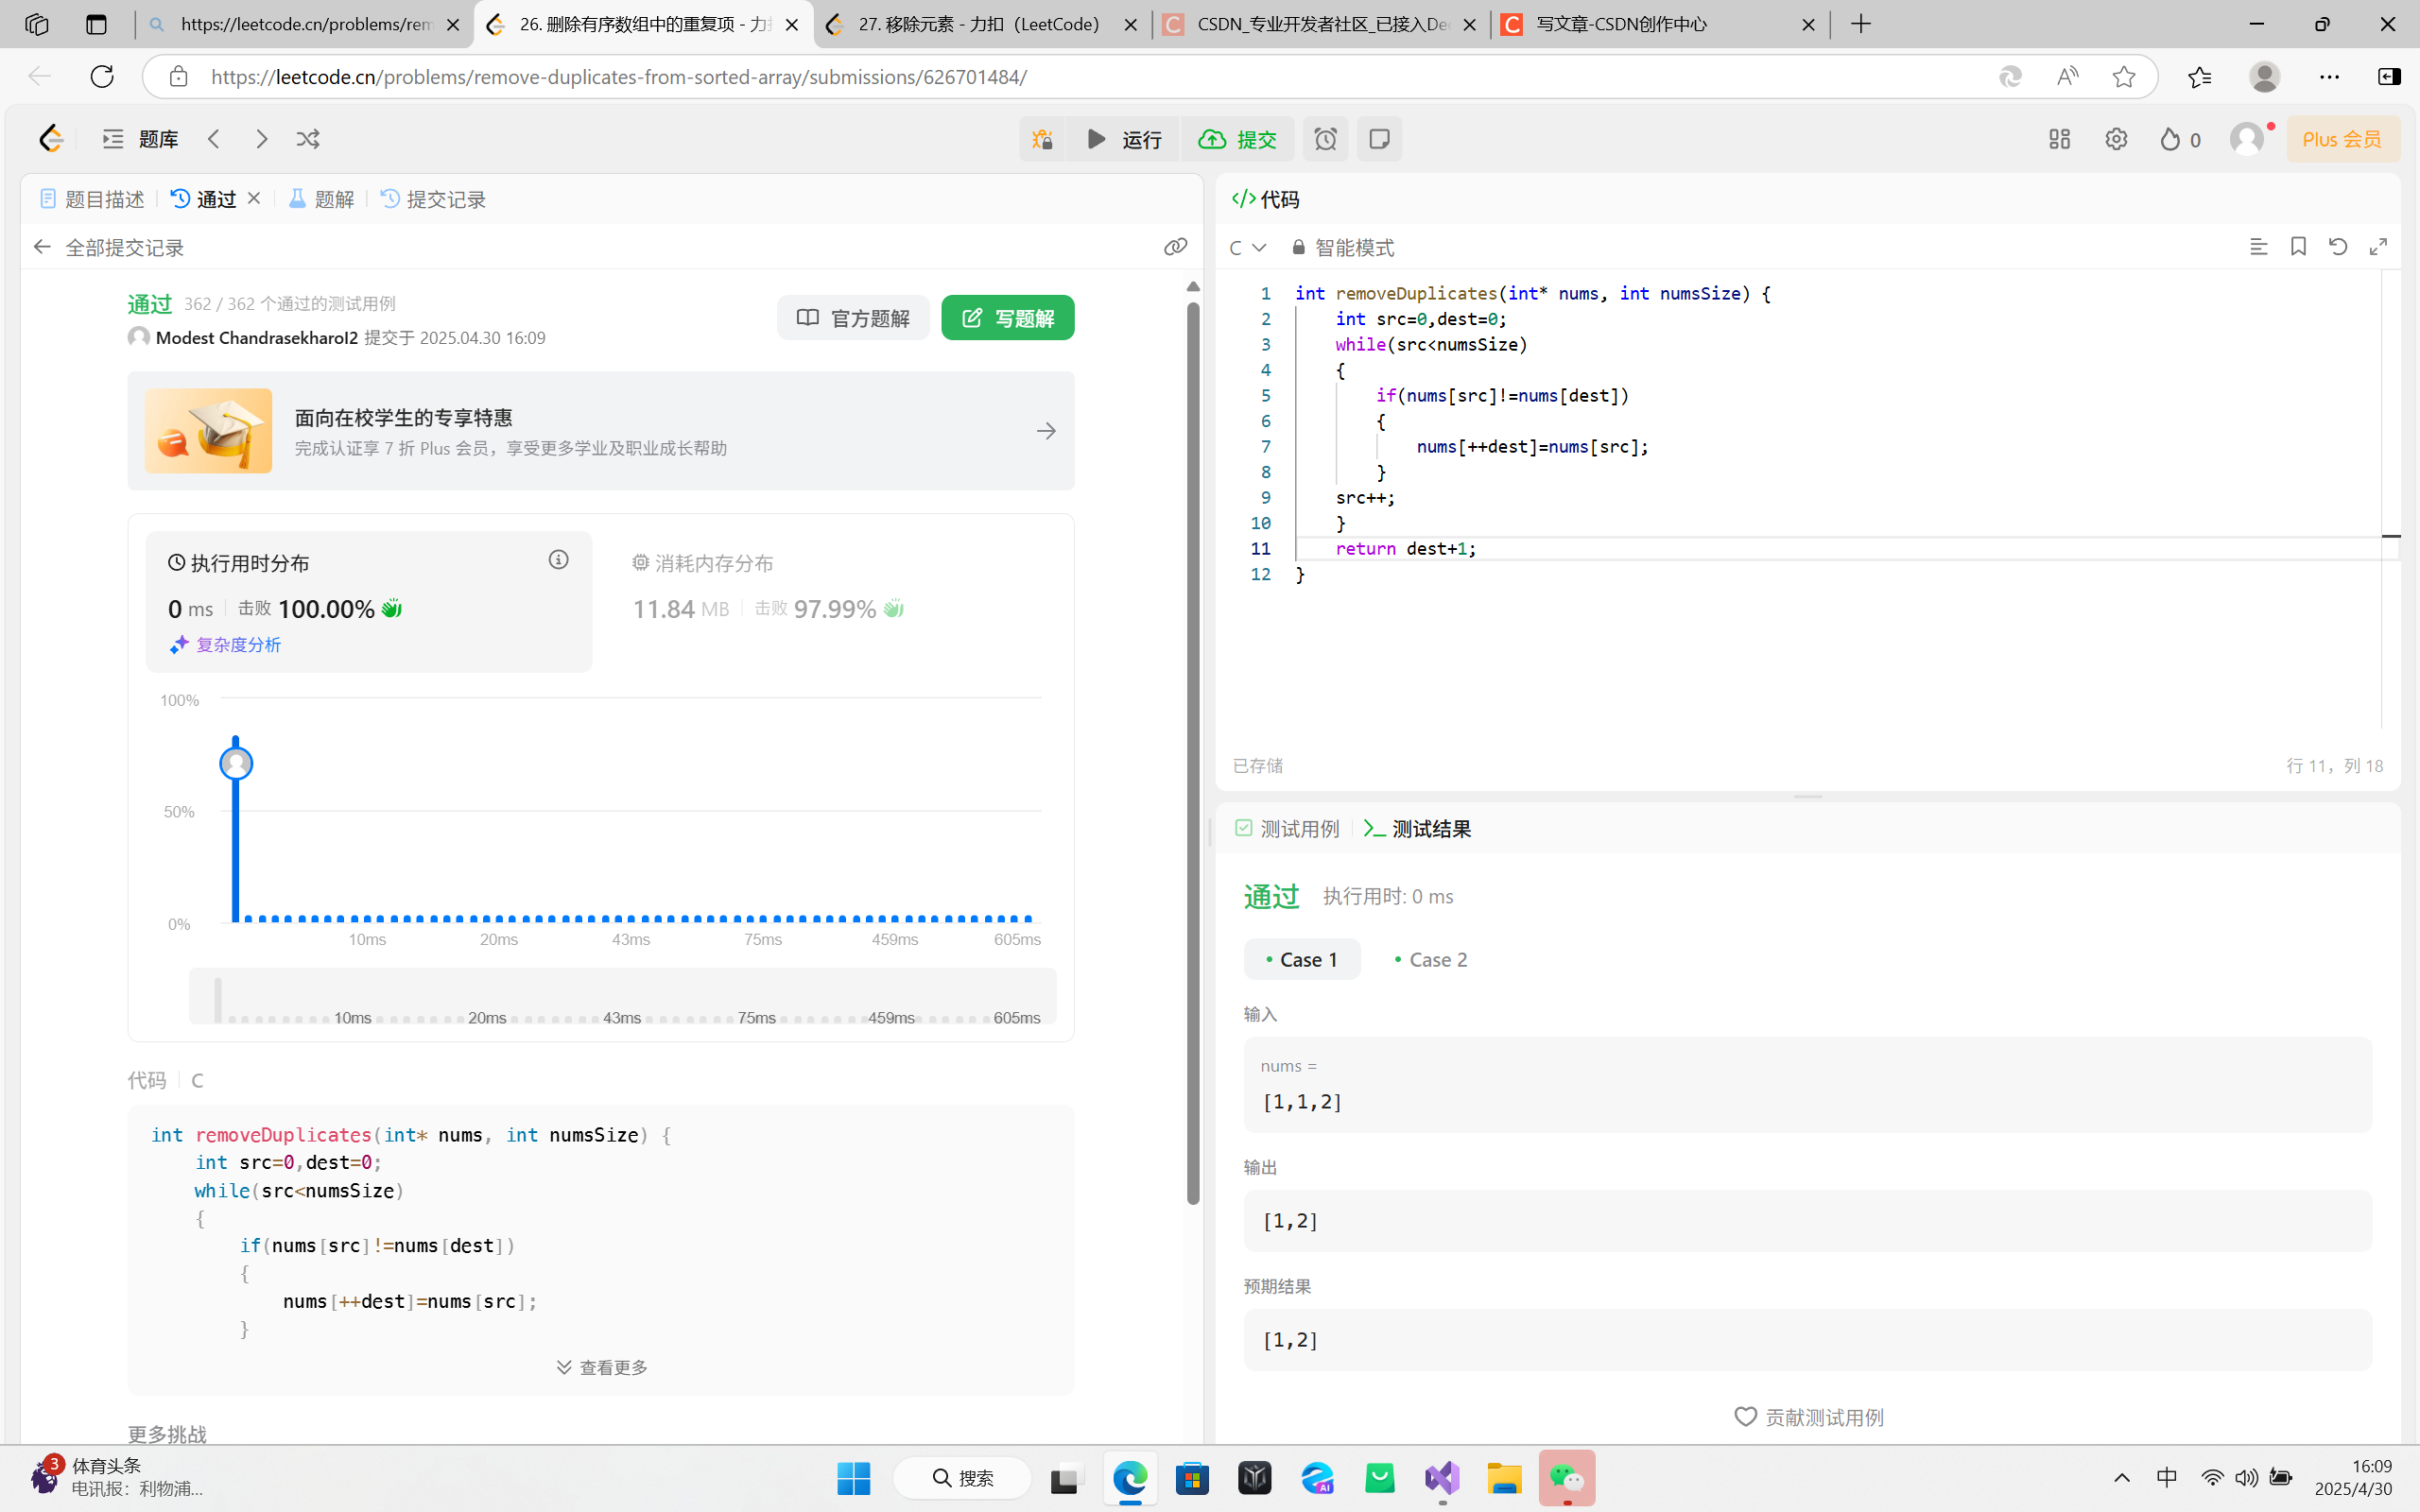This screenshot has width=2420, height=1512.
Task: Click the green 写题解 button
Action: click(1007, 318)
